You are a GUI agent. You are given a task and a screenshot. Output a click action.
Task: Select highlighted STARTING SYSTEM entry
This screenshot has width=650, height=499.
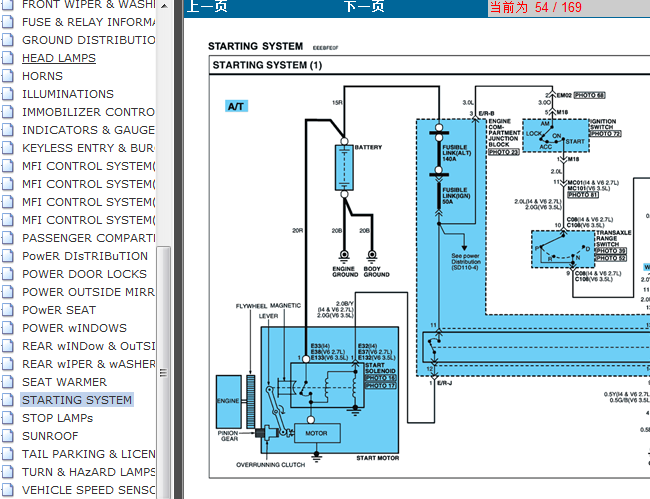coord(77,400)
